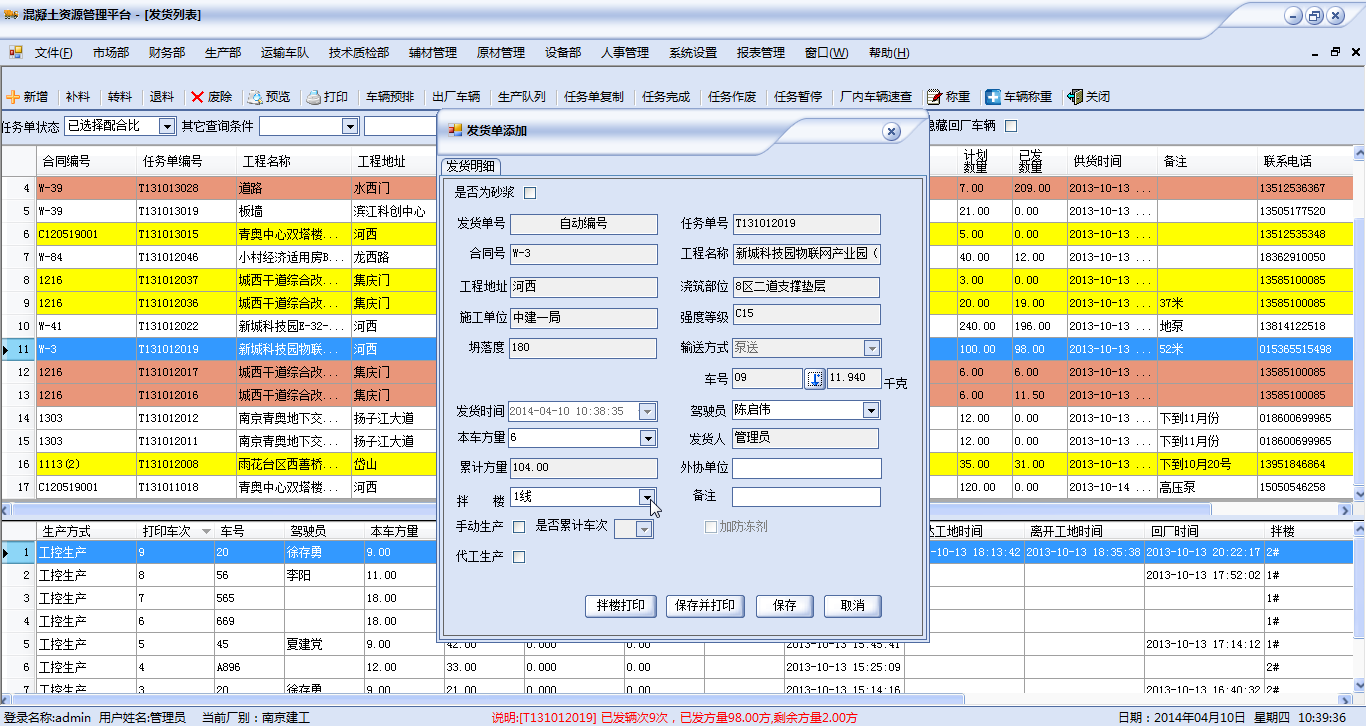This screenshot has width=1366, height=726.
Task: Click the 打印 printer icon
Action: click(313, 97)
